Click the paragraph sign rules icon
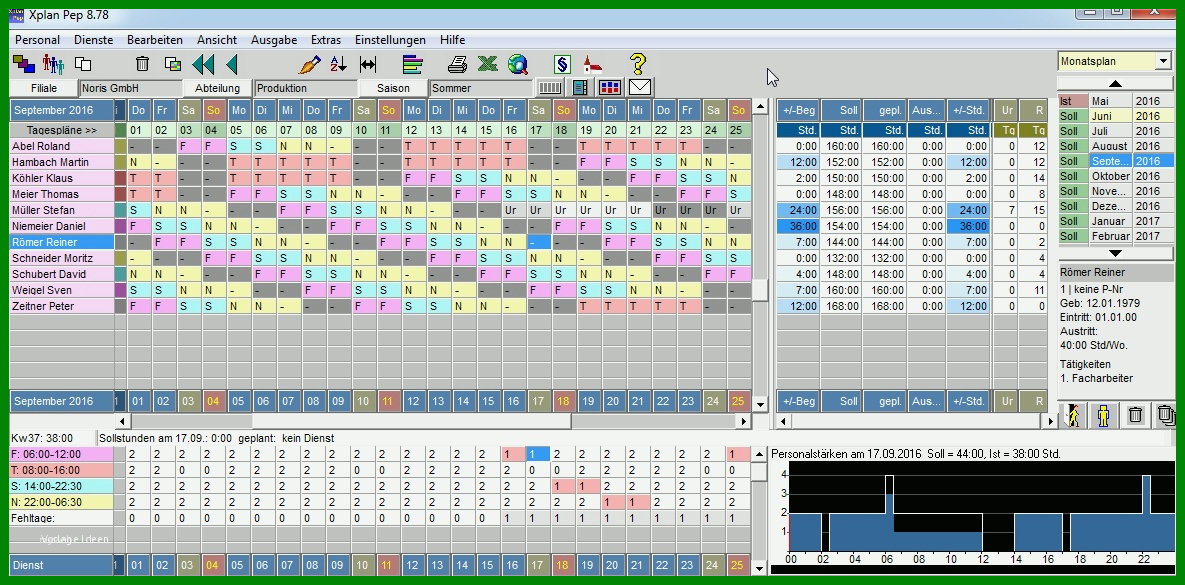 click(x=562, y=64)
